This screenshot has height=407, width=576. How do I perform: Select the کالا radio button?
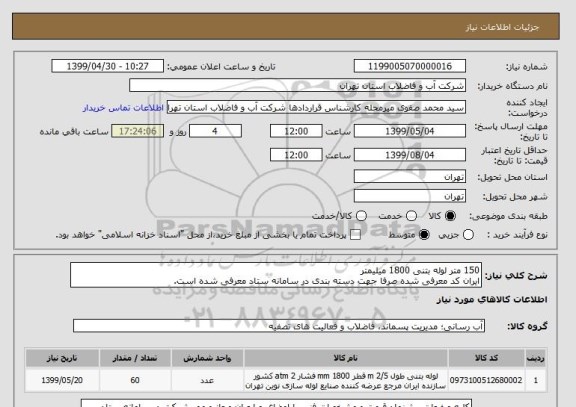point(450,216)
